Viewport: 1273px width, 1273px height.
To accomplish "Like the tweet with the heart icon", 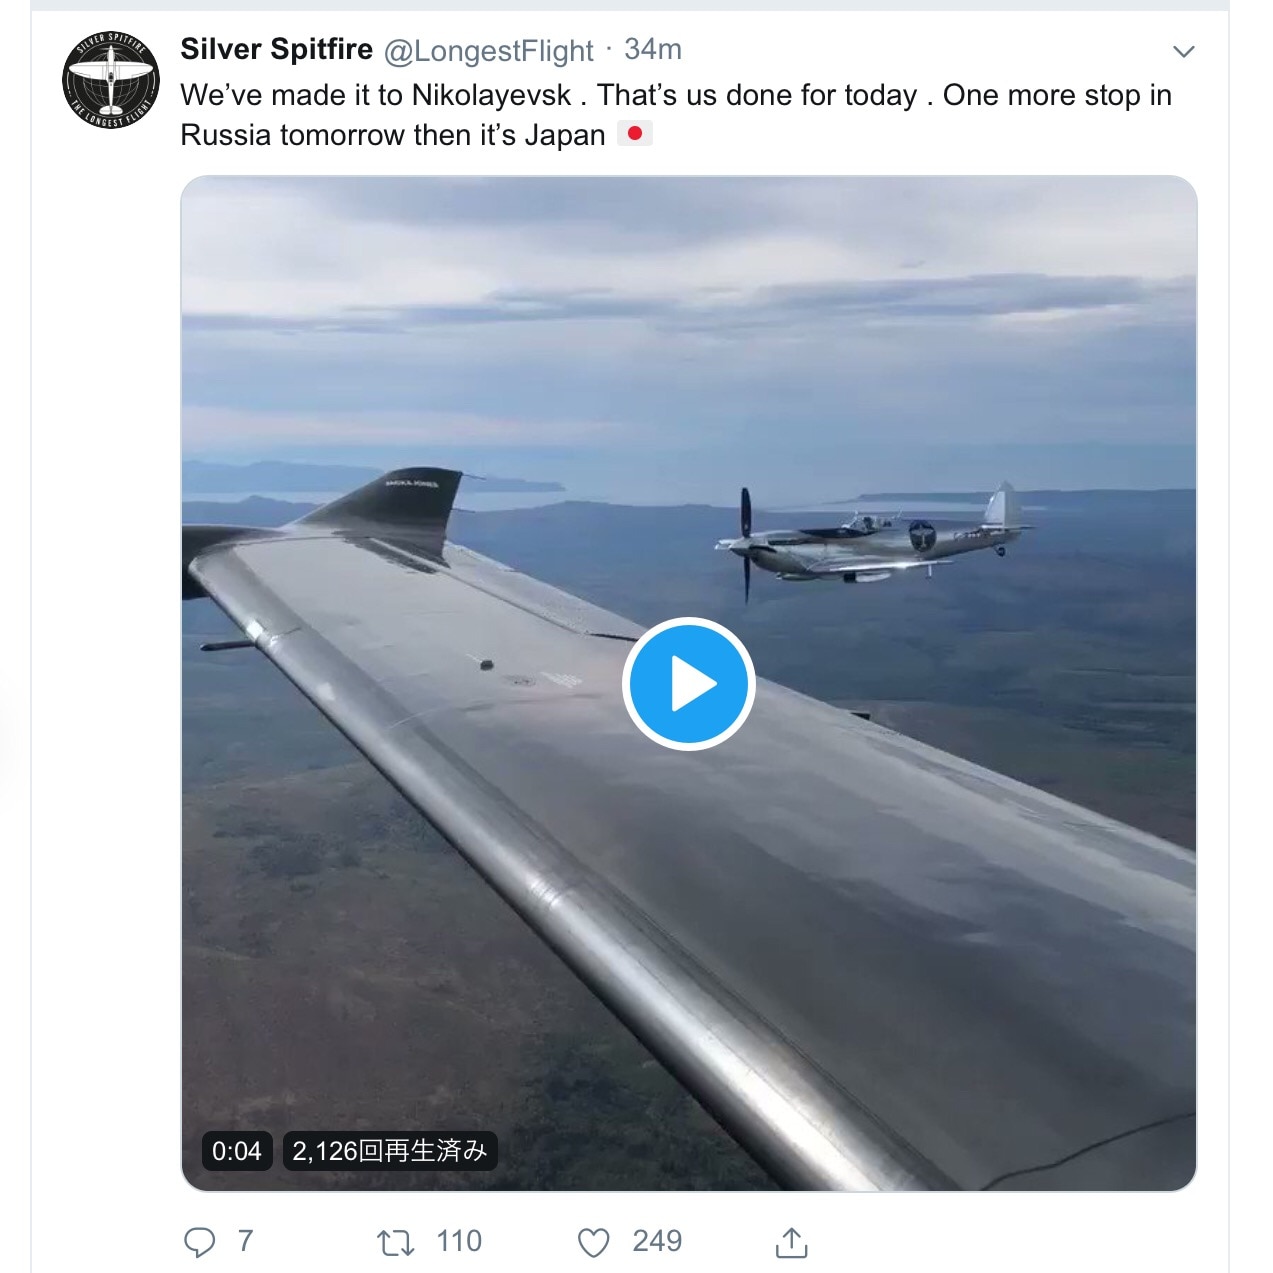I will tap(594, 1243).
